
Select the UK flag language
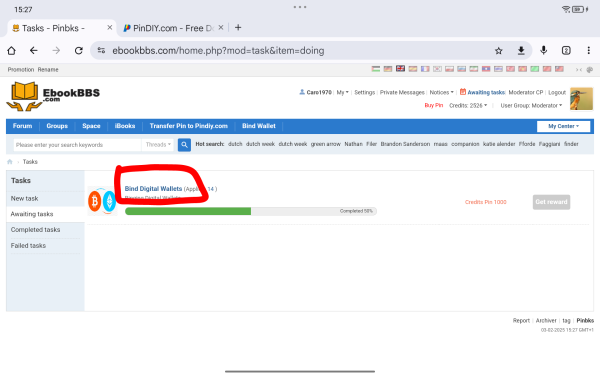point(400,69)
